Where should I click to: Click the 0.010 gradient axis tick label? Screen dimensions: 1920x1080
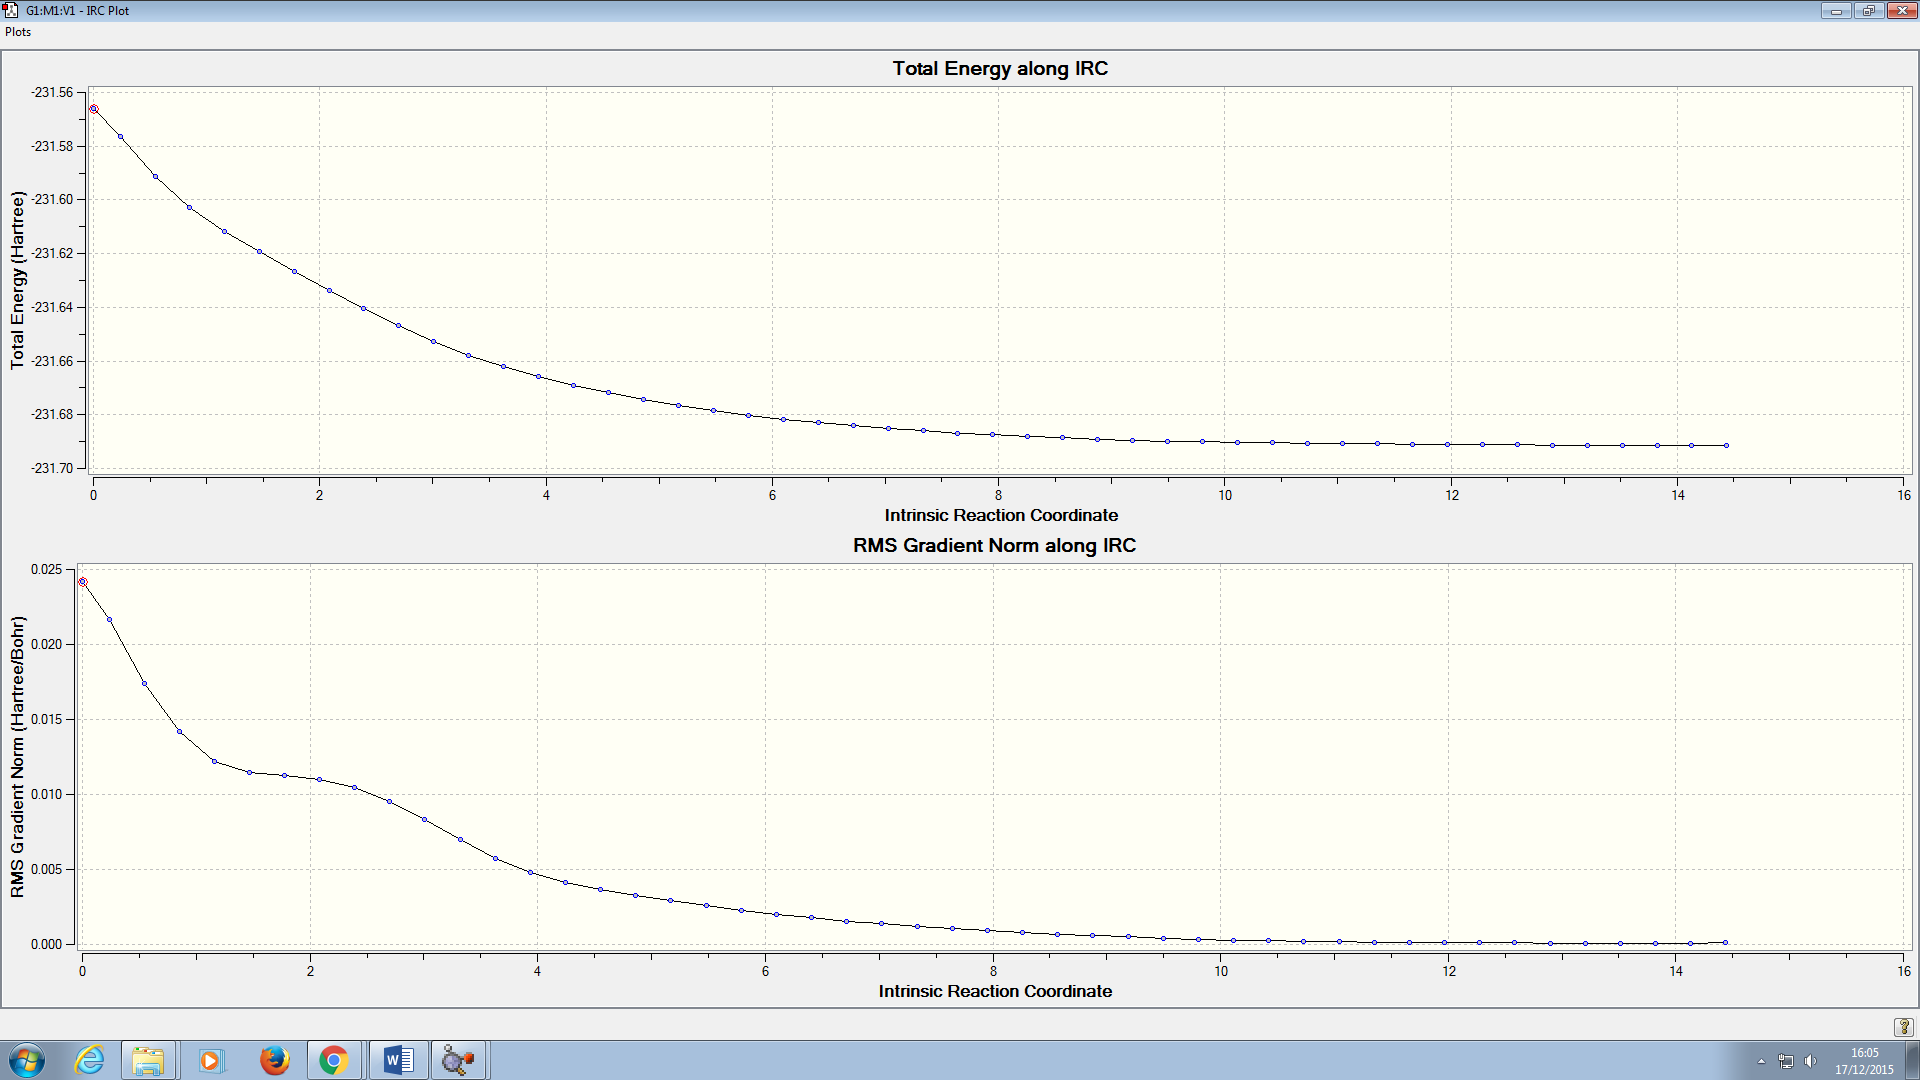46,794
